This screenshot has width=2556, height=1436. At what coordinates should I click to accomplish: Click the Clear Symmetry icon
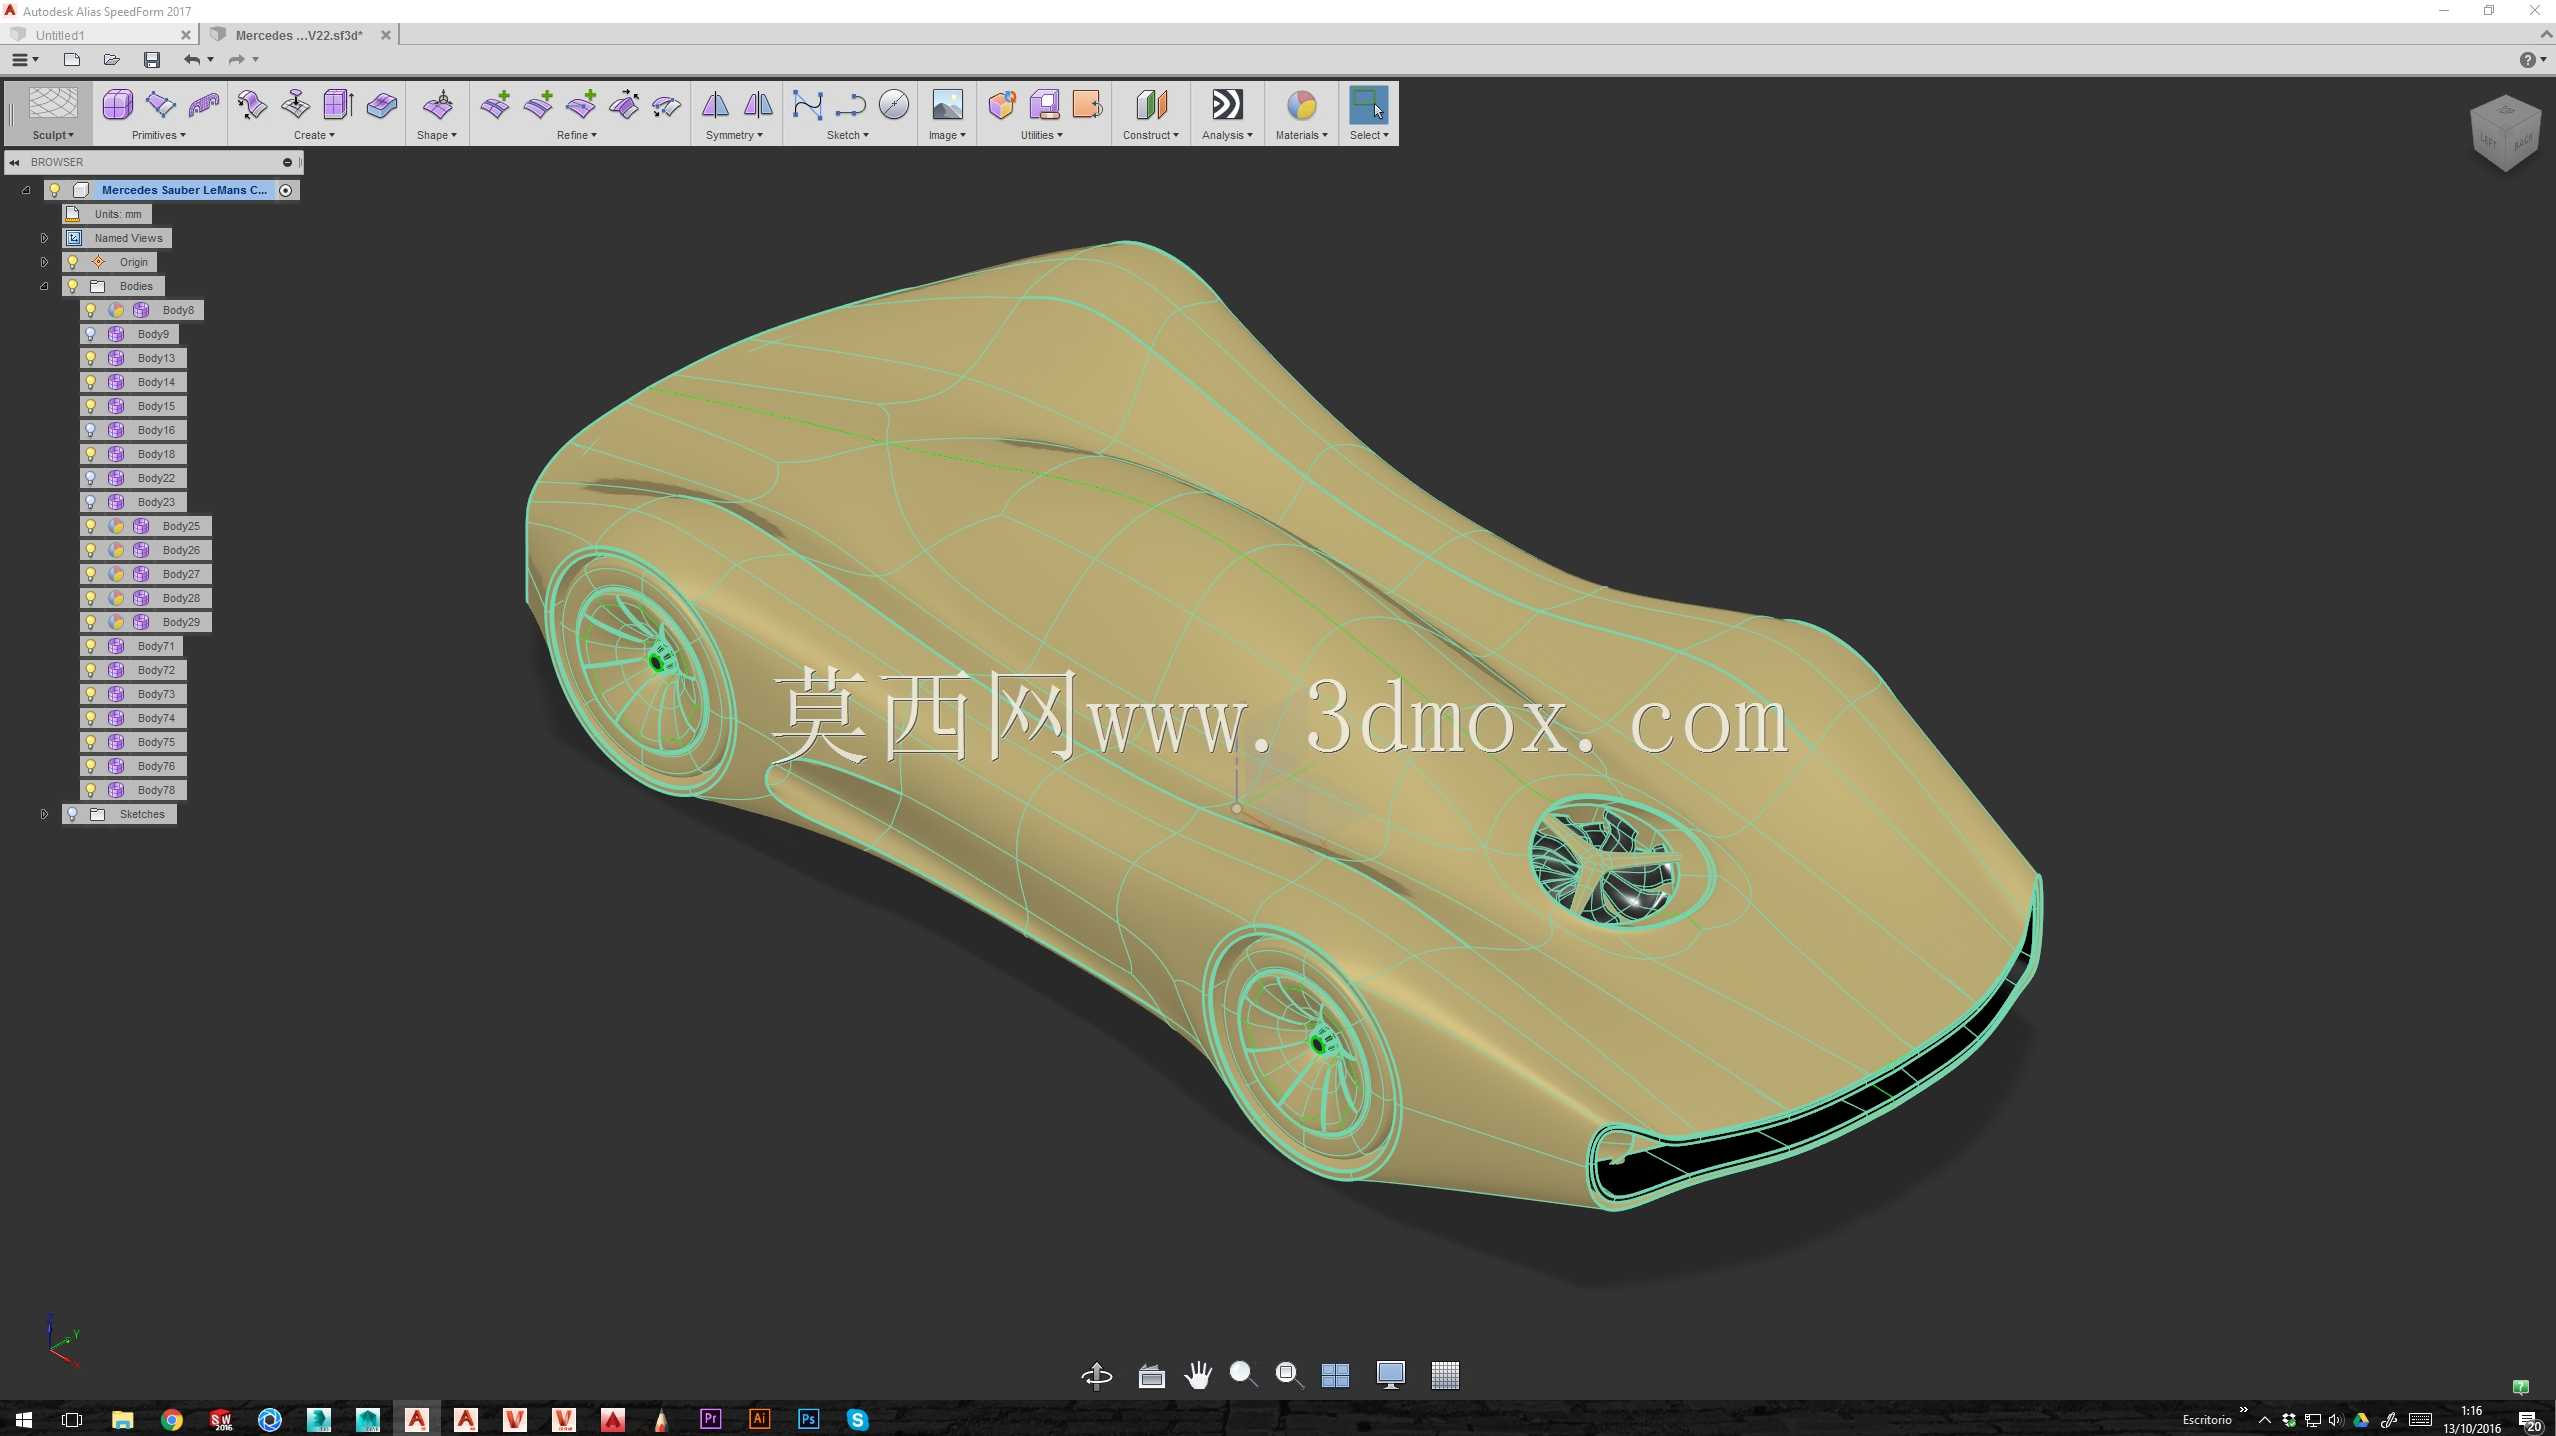coord(758,104)
